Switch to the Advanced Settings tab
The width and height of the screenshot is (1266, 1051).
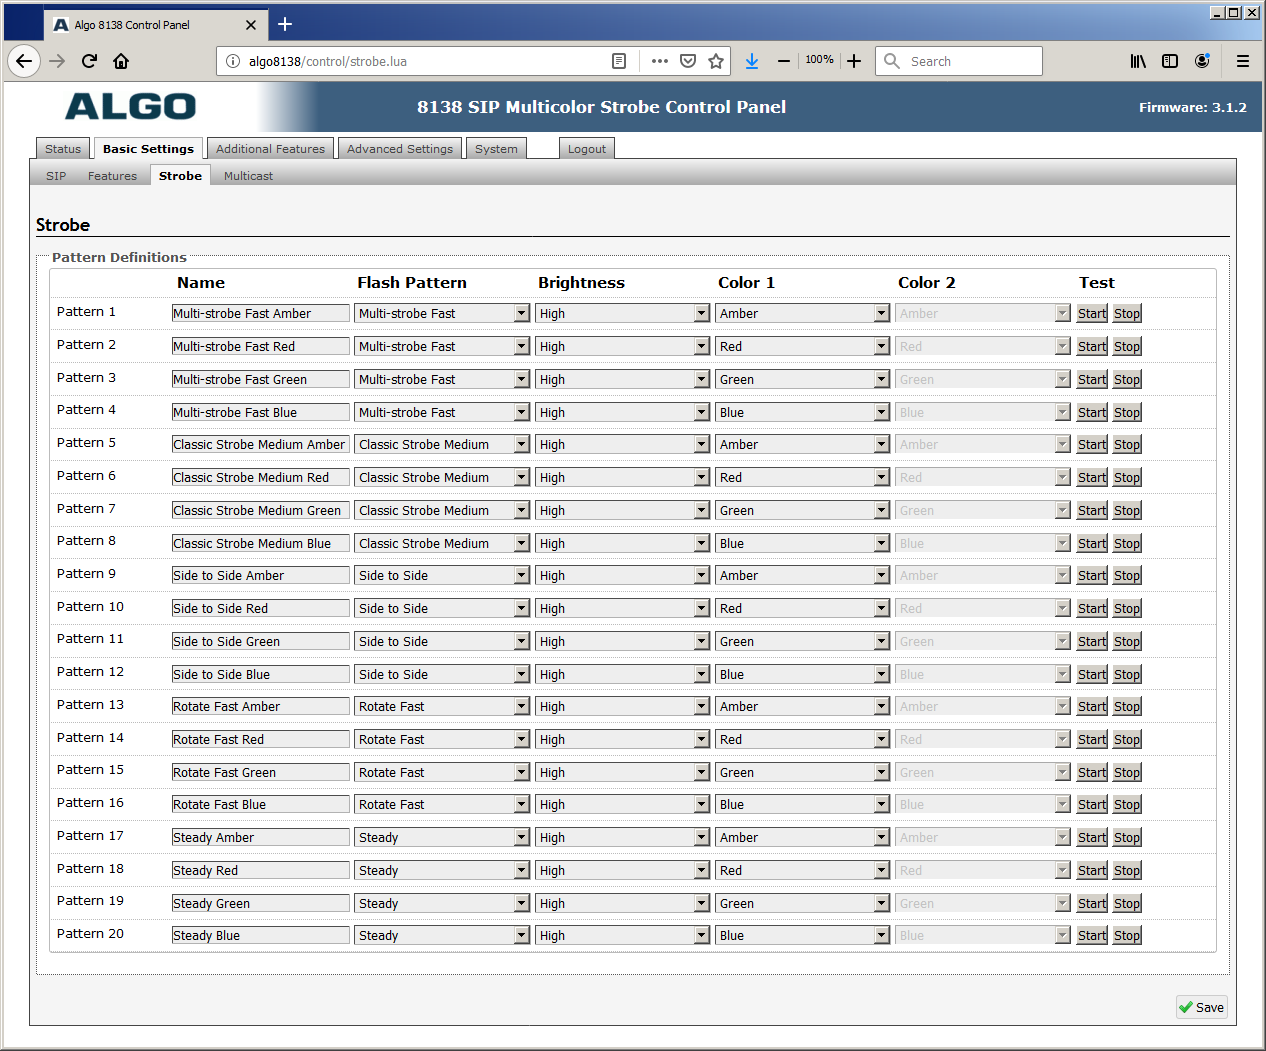click(399, 149)
